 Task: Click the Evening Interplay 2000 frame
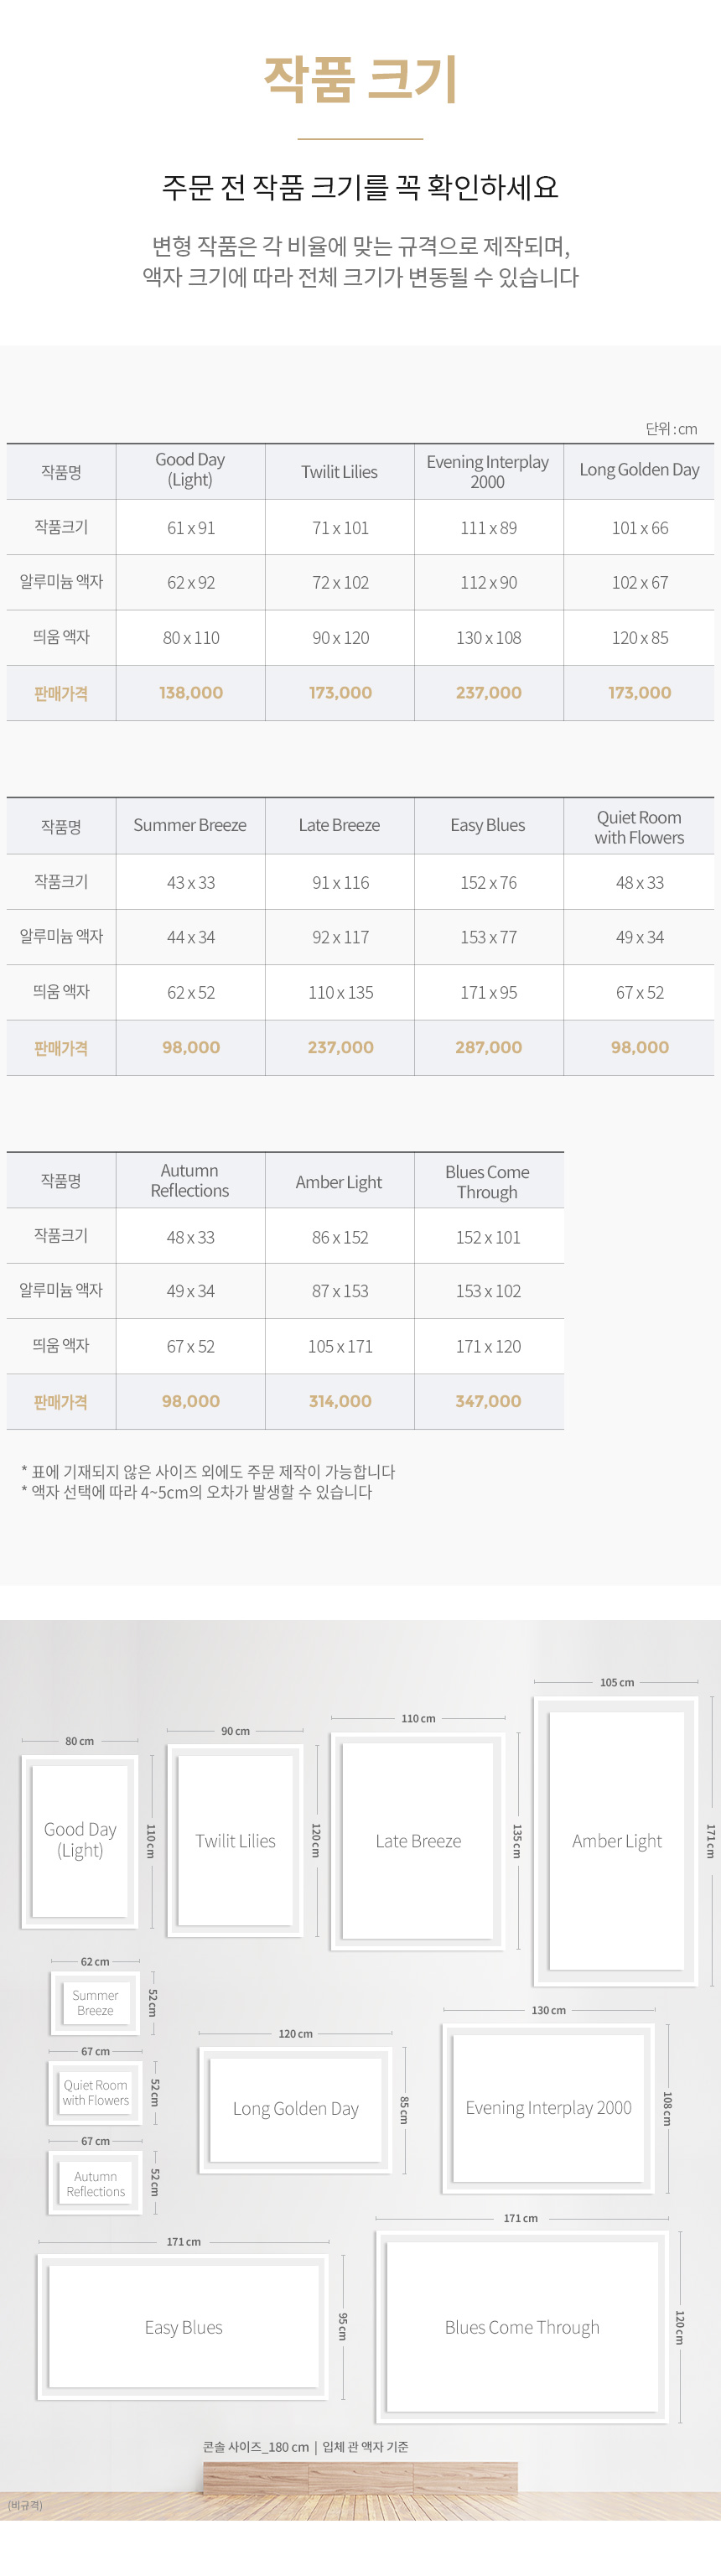click(548, 2108)
